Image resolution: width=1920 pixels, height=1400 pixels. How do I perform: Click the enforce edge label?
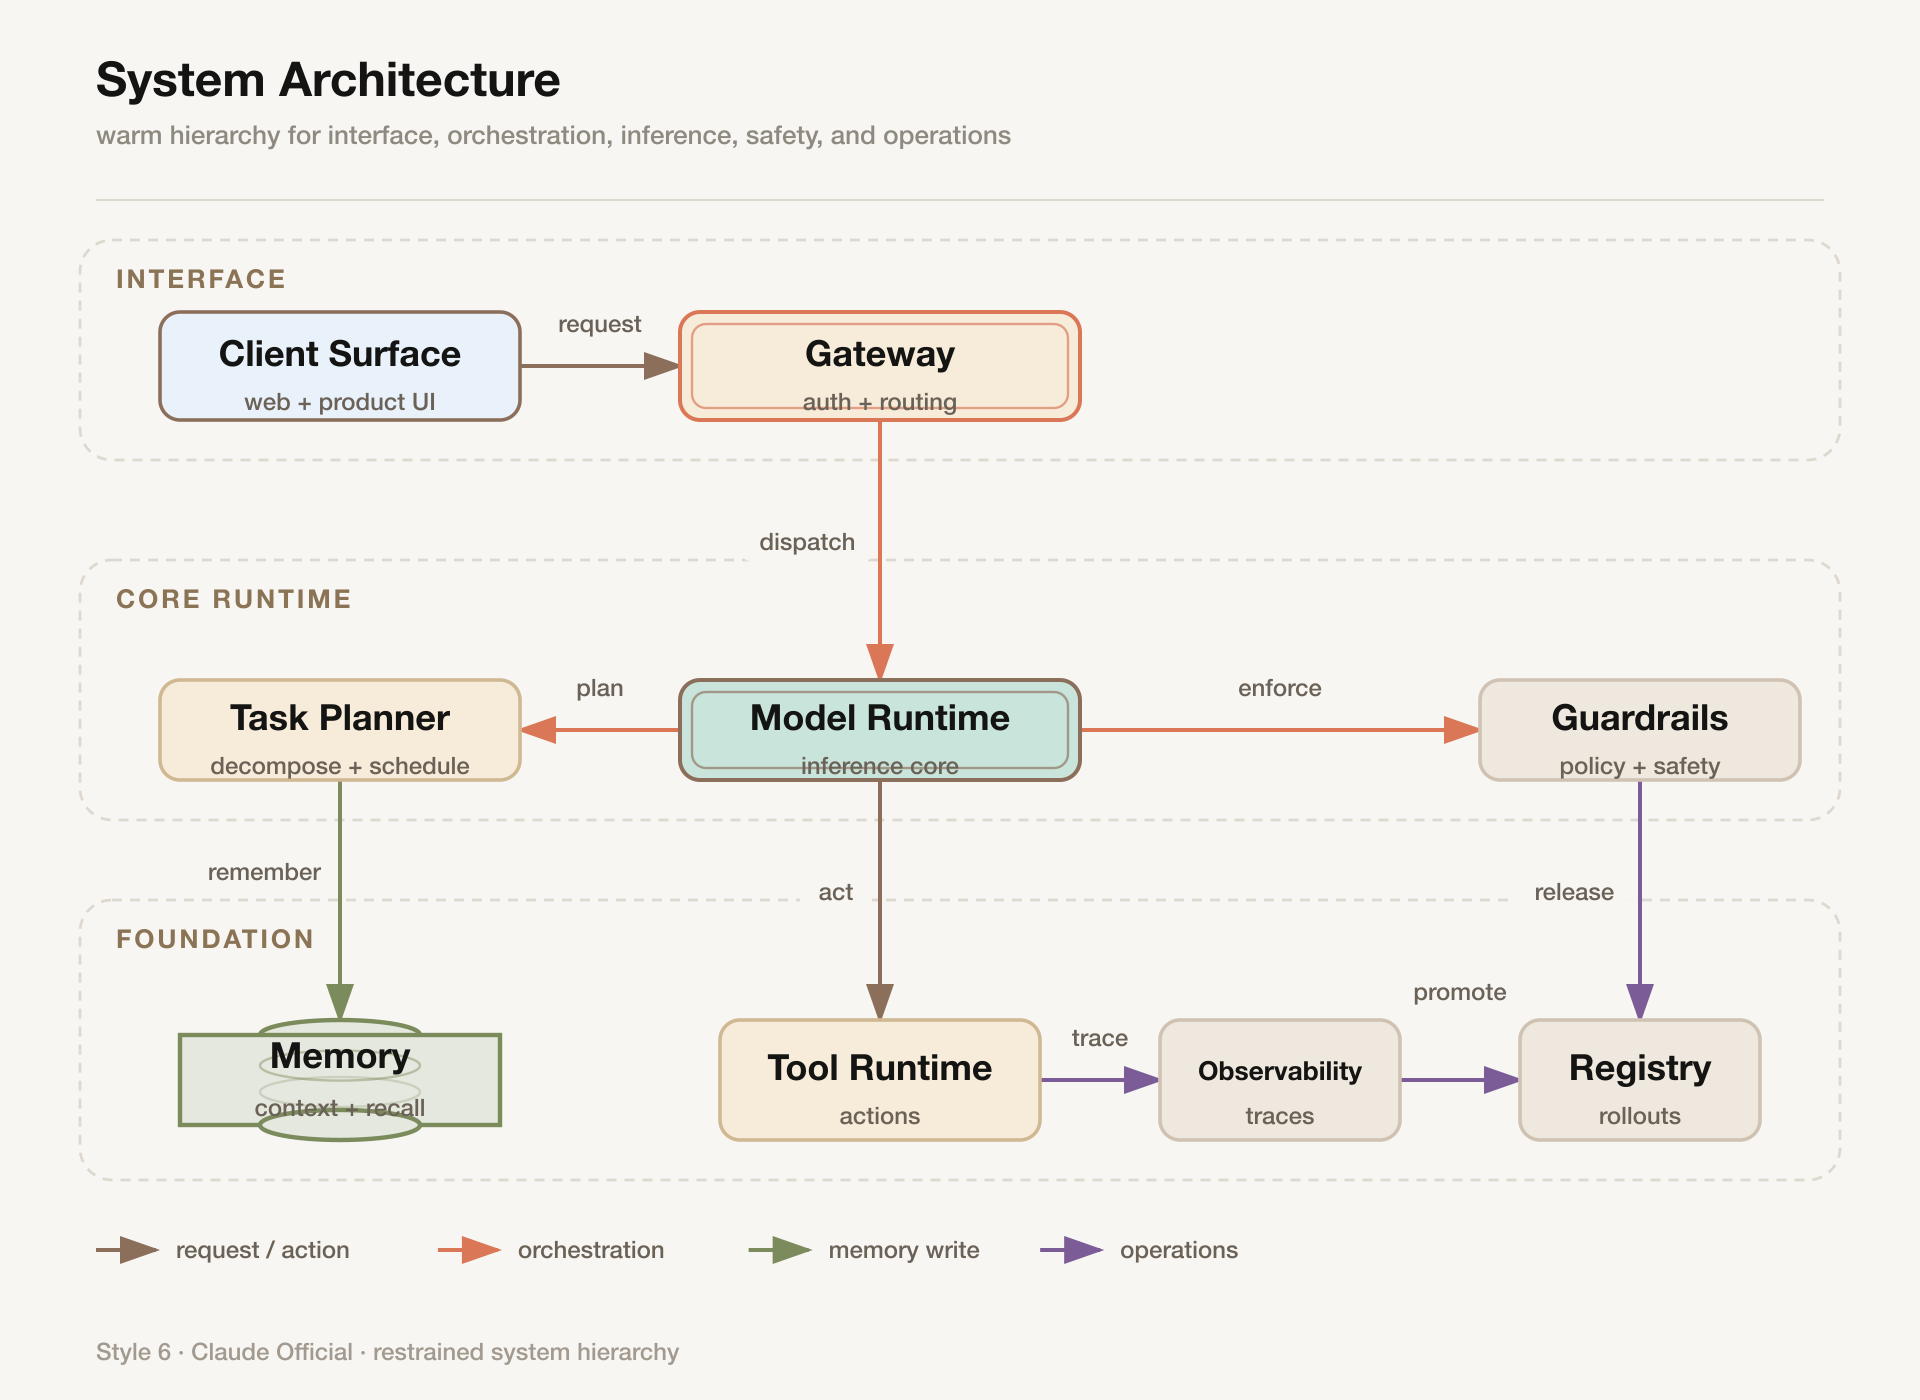(1280, 688)
